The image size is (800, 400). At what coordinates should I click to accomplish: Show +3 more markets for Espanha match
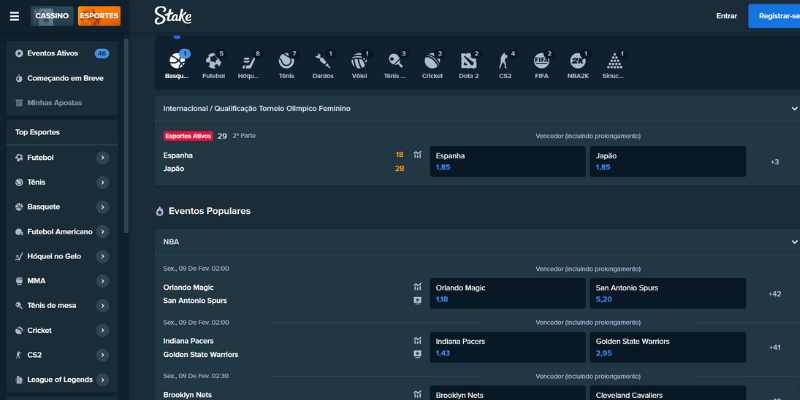(x=774, y=162)
